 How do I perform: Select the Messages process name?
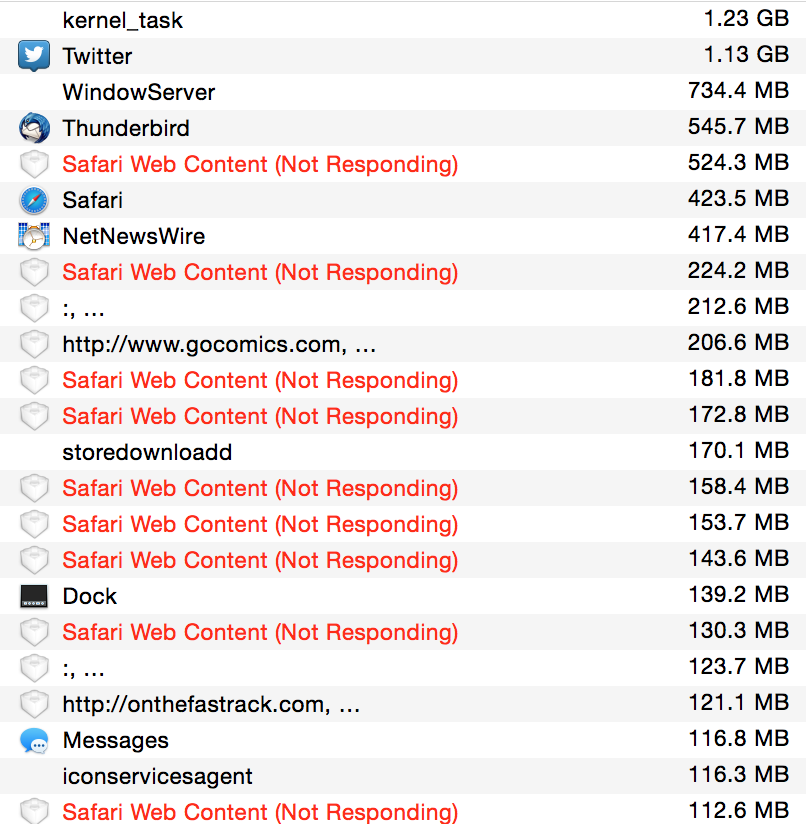116,740
